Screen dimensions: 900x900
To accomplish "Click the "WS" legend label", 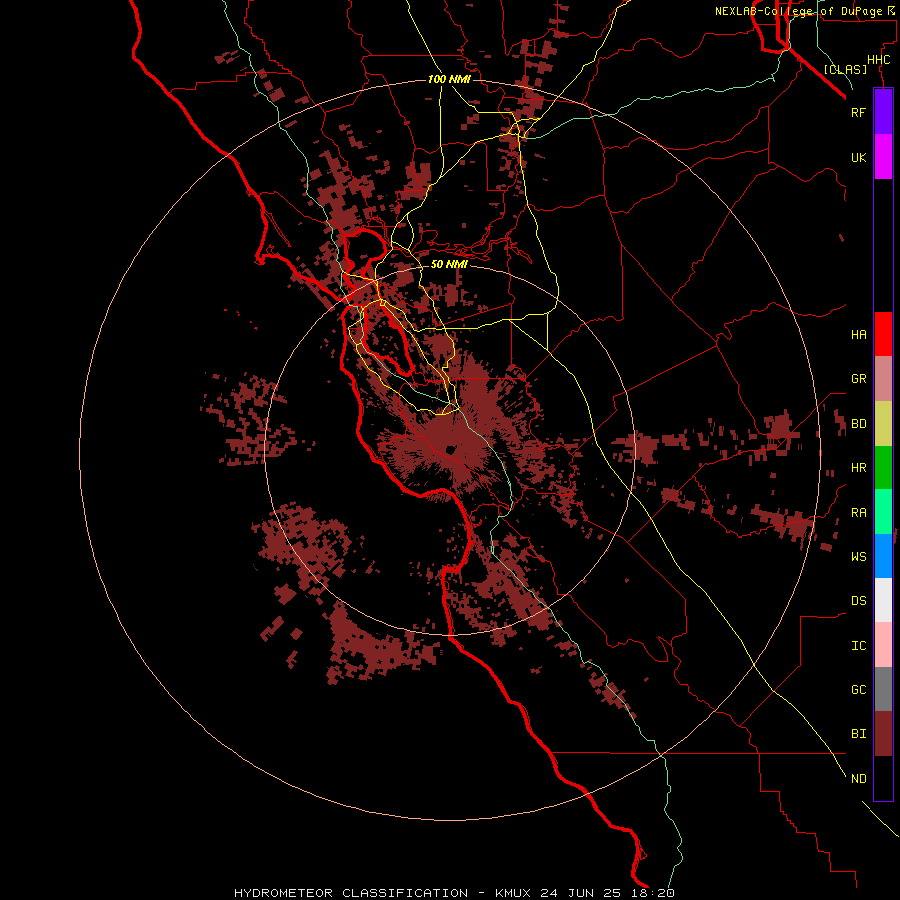I will coord(859,556).
